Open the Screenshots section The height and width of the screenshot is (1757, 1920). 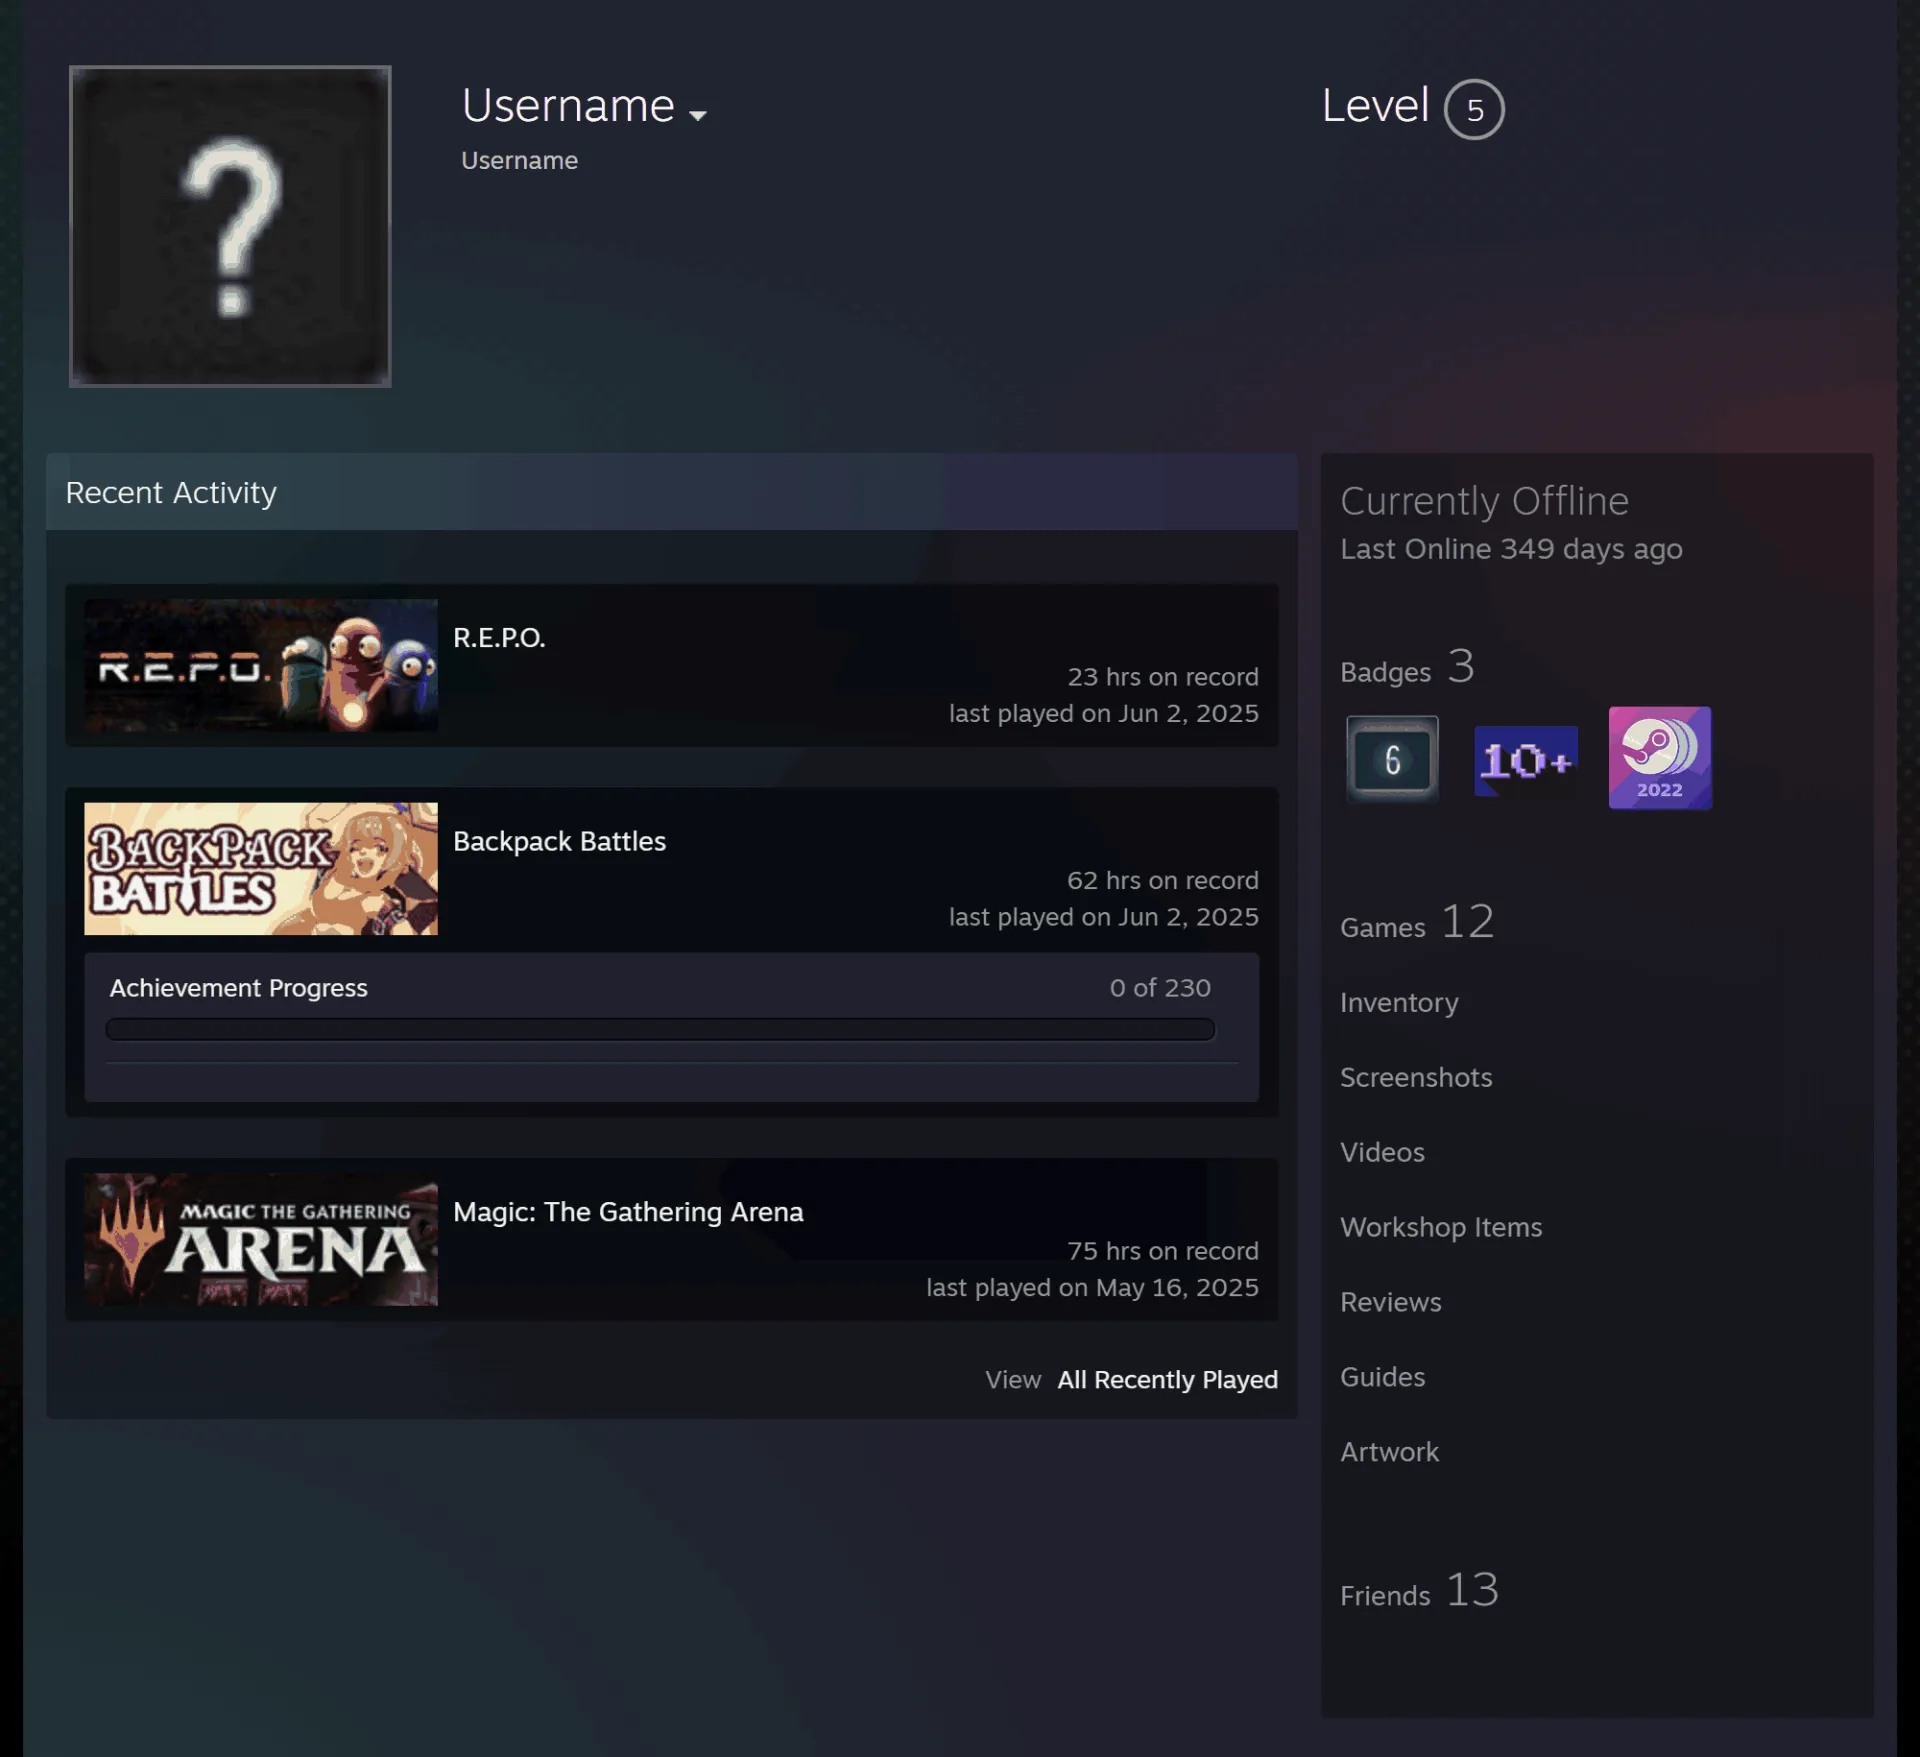coord(1416,1077)
